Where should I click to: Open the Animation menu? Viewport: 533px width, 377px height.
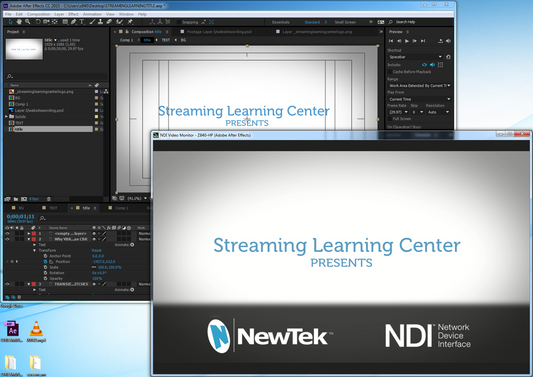coord(92,14)
